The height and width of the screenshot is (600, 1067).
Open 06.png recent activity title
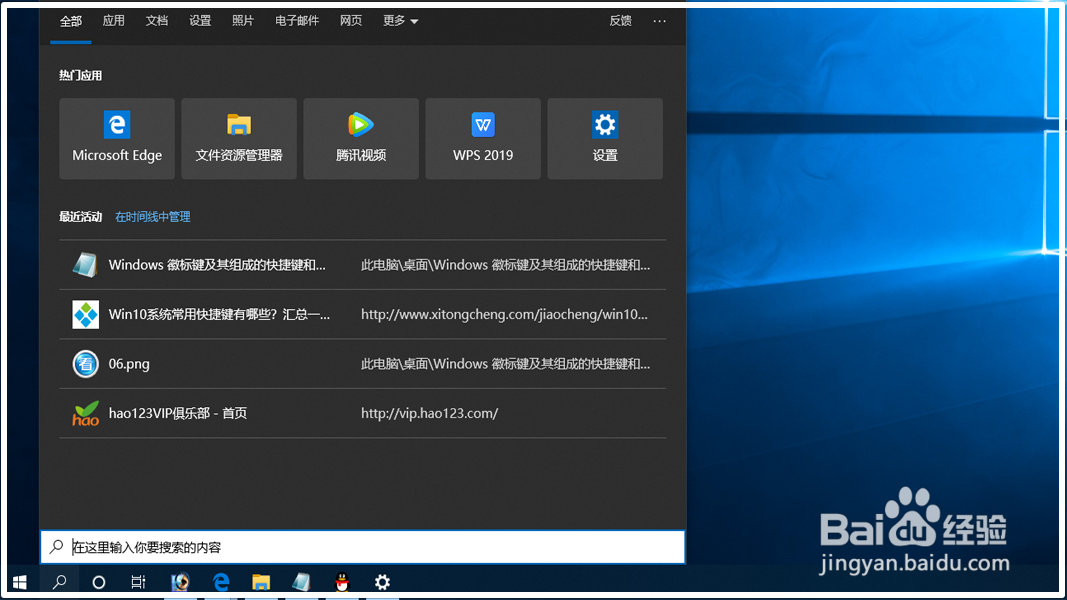(129, 364)
